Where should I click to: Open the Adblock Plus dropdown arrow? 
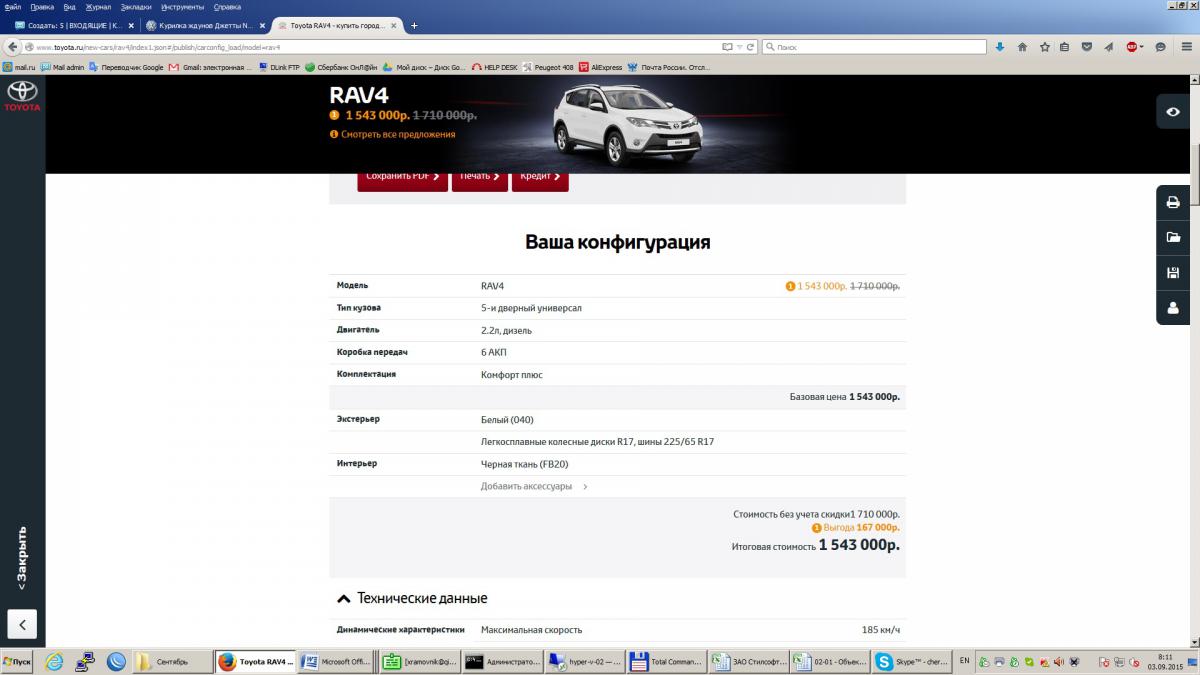point(1143,47)
